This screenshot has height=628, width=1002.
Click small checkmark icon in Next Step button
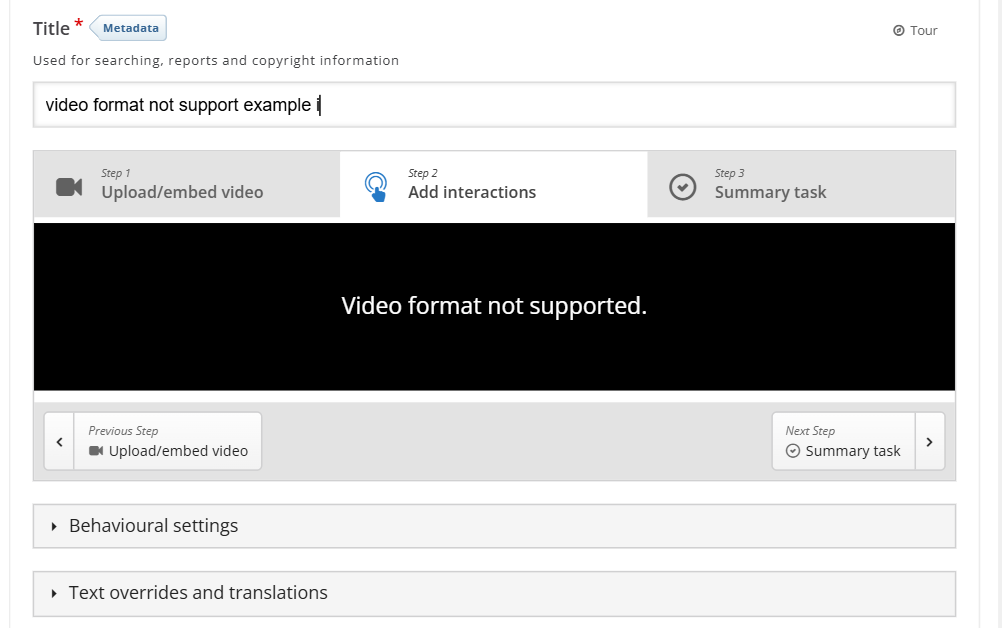point(793,451)
